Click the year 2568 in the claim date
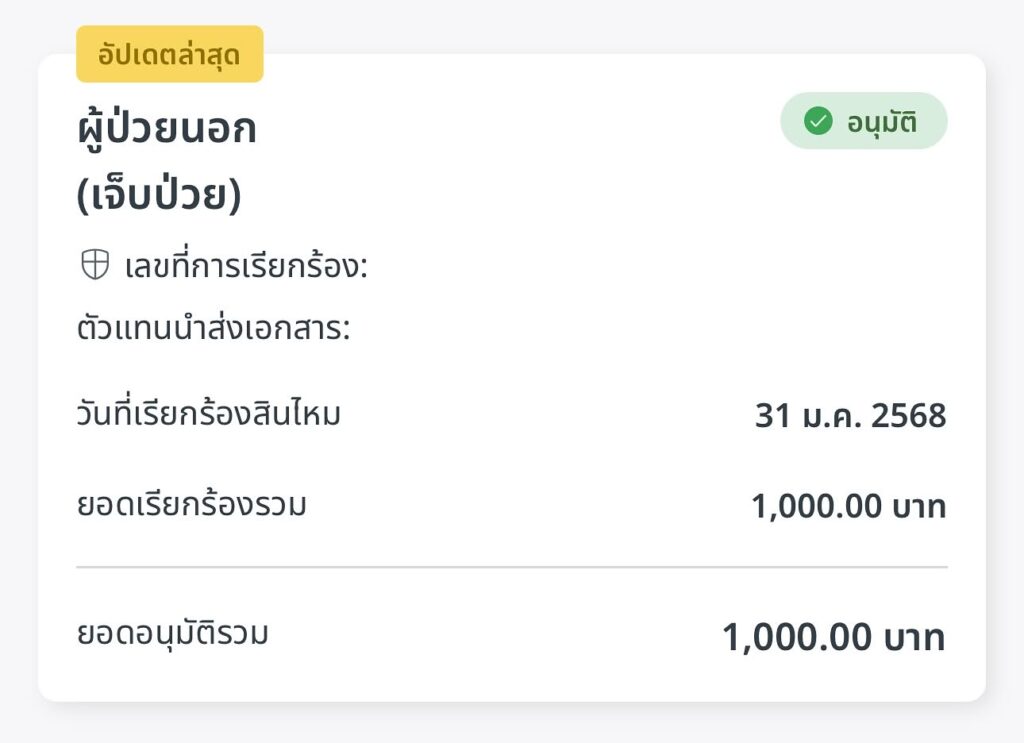Image resolution: width=1024 pixels, height=743 pixels. [908, 415]
